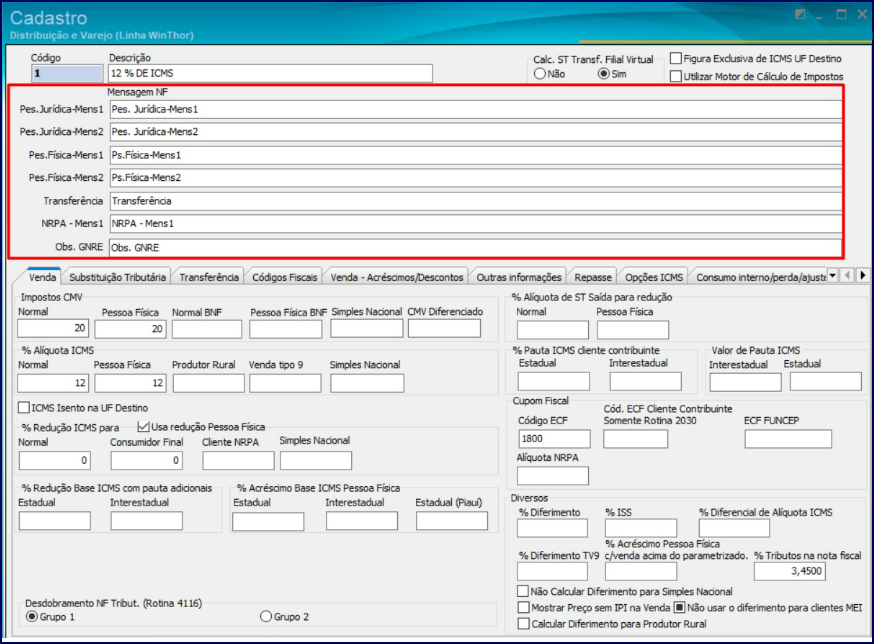This screenshot has height=644, width=874.
Task: Open the tab list dropdown arrow
Action: pyautogui.click(x=833, y=275)
